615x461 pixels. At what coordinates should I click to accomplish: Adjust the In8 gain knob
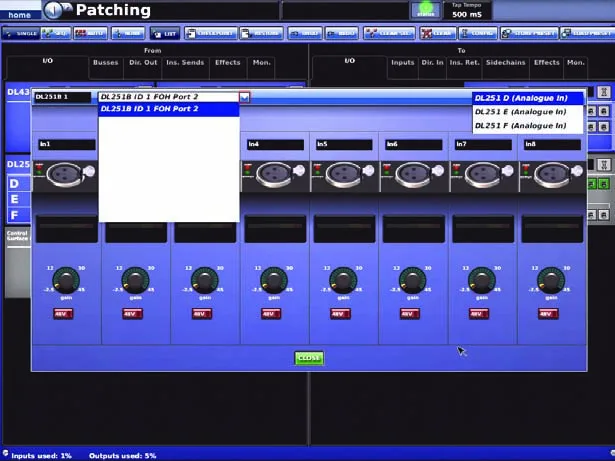tap(551, 281)
